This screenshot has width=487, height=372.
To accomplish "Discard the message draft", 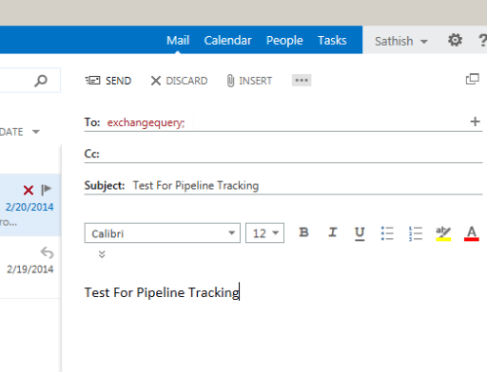I will coord(179,81).
